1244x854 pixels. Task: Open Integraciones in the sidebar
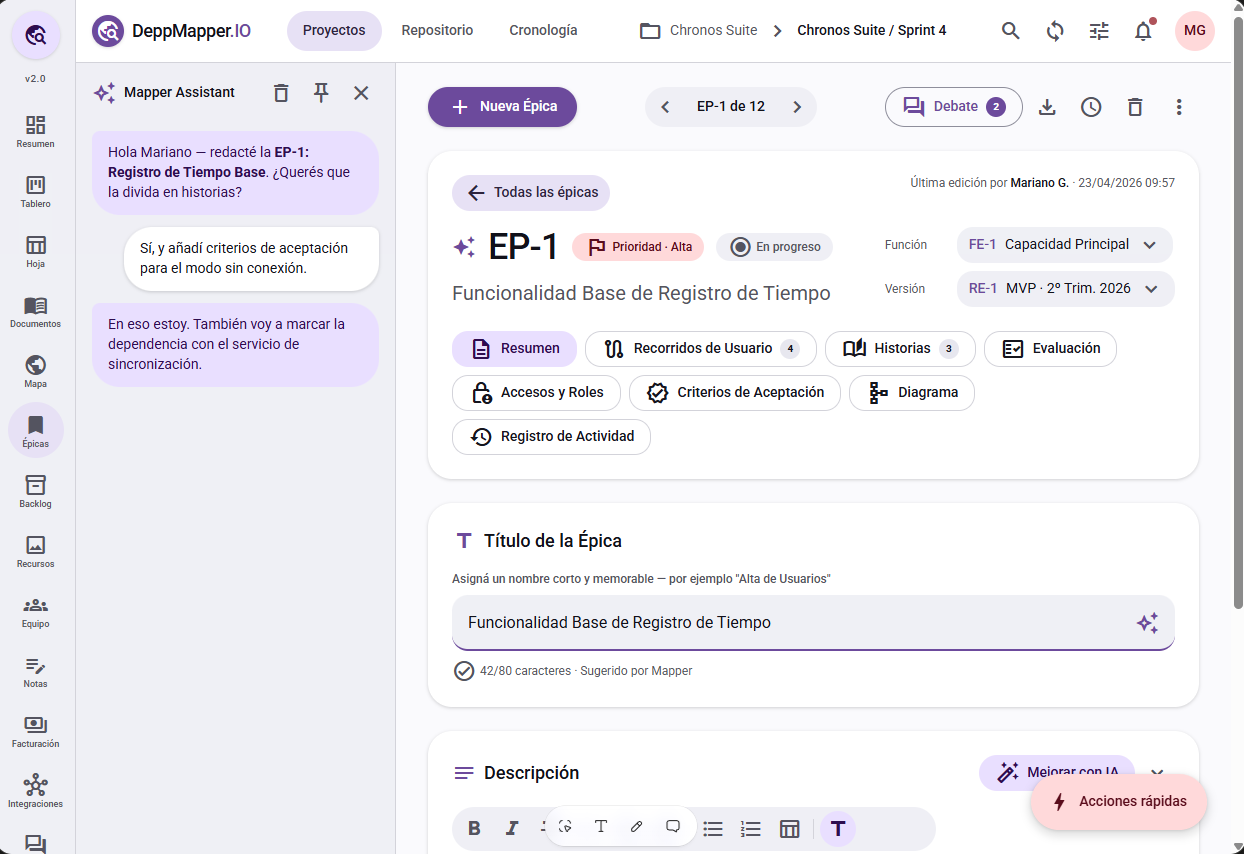tap(36, 792)
